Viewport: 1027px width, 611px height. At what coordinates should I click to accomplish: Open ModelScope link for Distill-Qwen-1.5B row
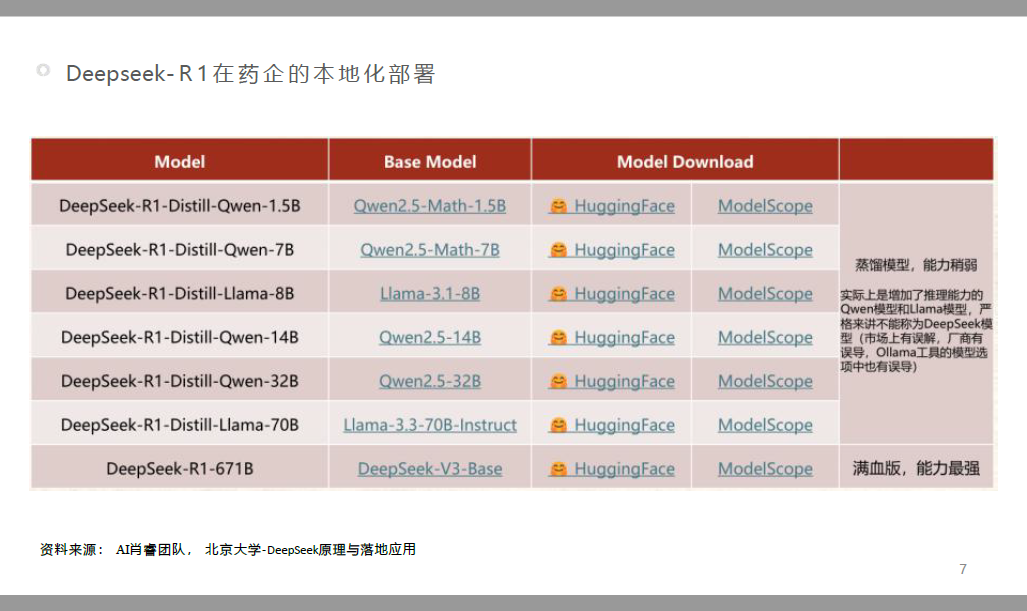[765, 206]
